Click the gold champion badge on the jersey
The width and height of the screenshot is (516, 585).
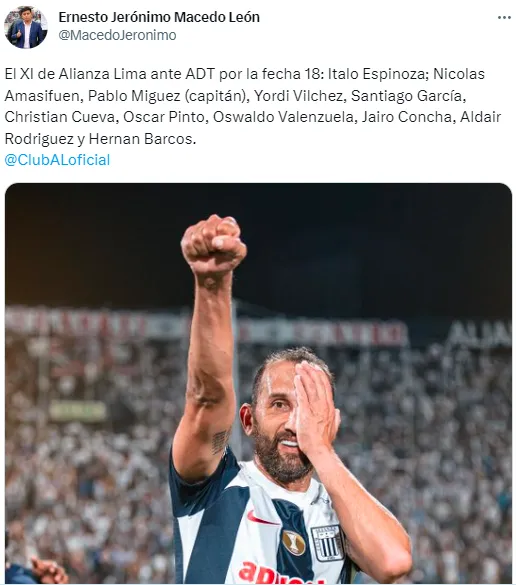tap(294, 542)
